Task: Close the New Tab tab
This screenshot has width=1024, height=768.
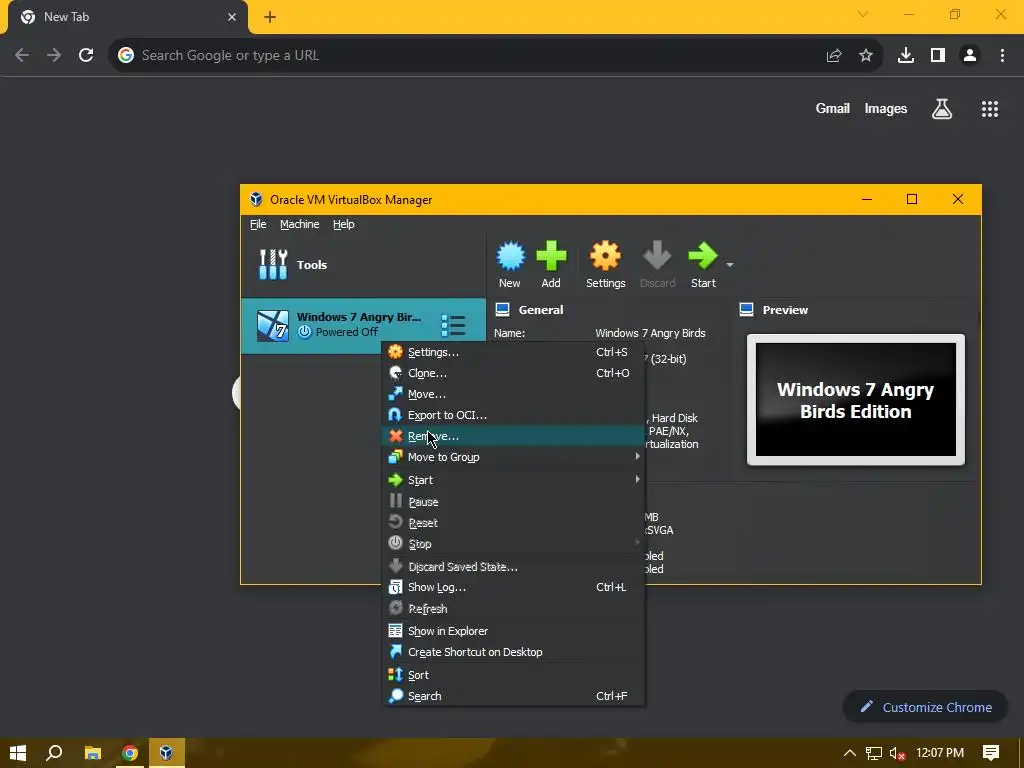Action: (x=232, y=17)
